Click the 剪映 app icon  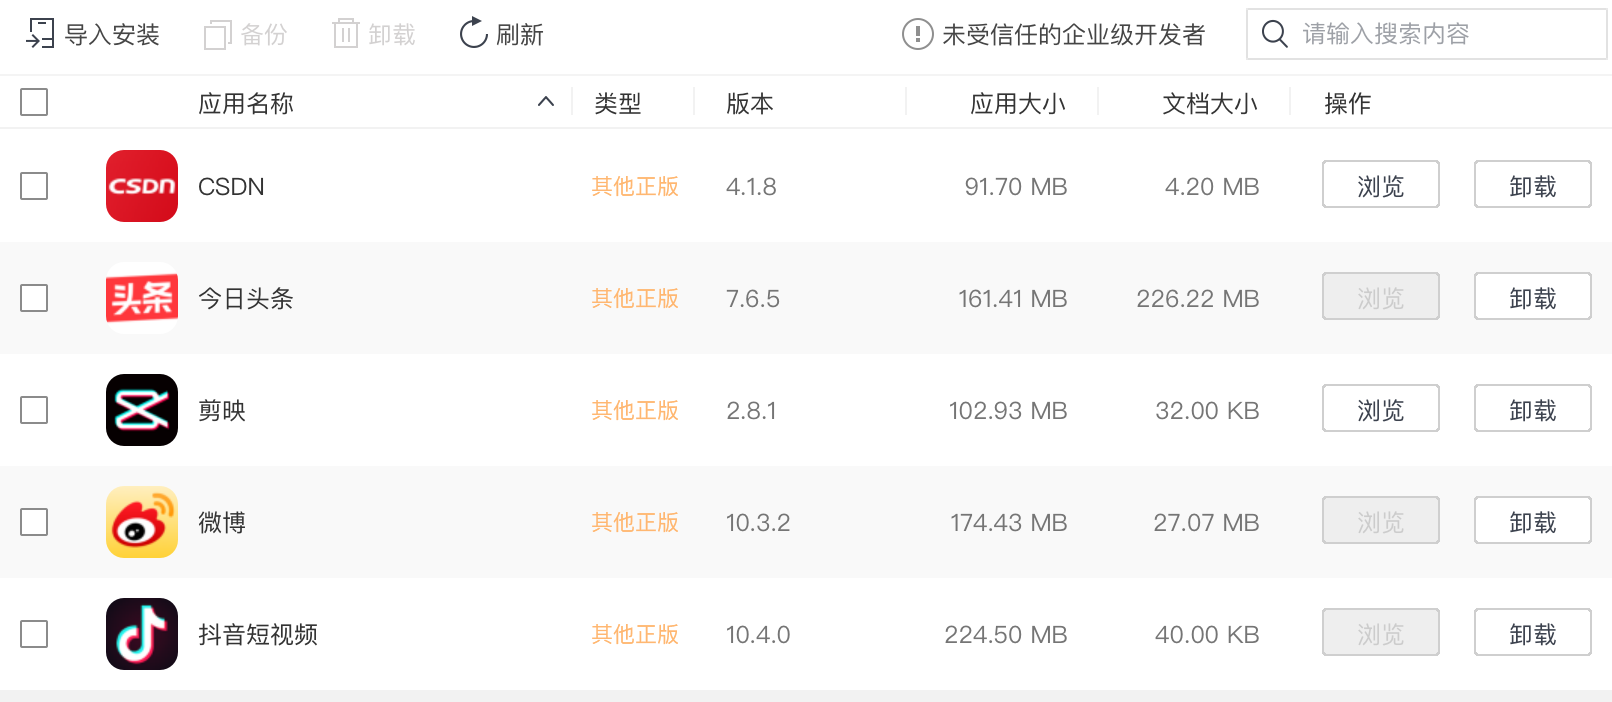[141, 410]
